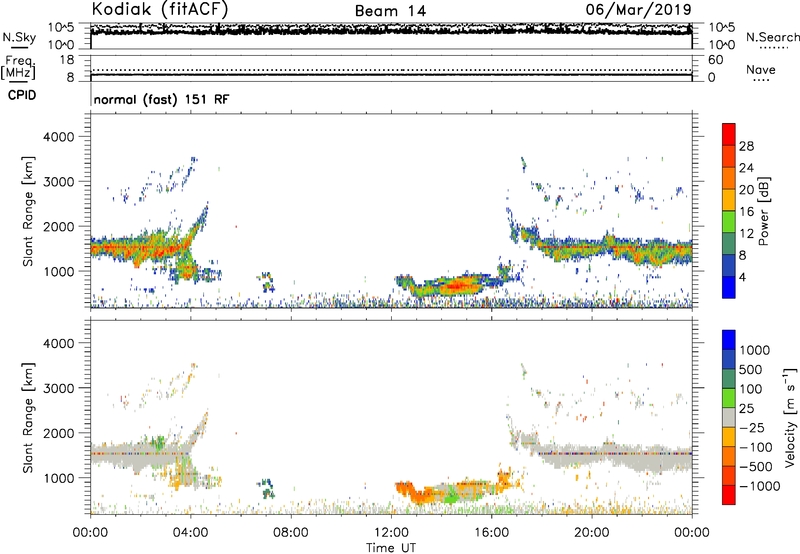The width and height of the screenshot is (800, 554).
Task: Click the '4000' tick on power panel
Action: click(x=58, y=137)
